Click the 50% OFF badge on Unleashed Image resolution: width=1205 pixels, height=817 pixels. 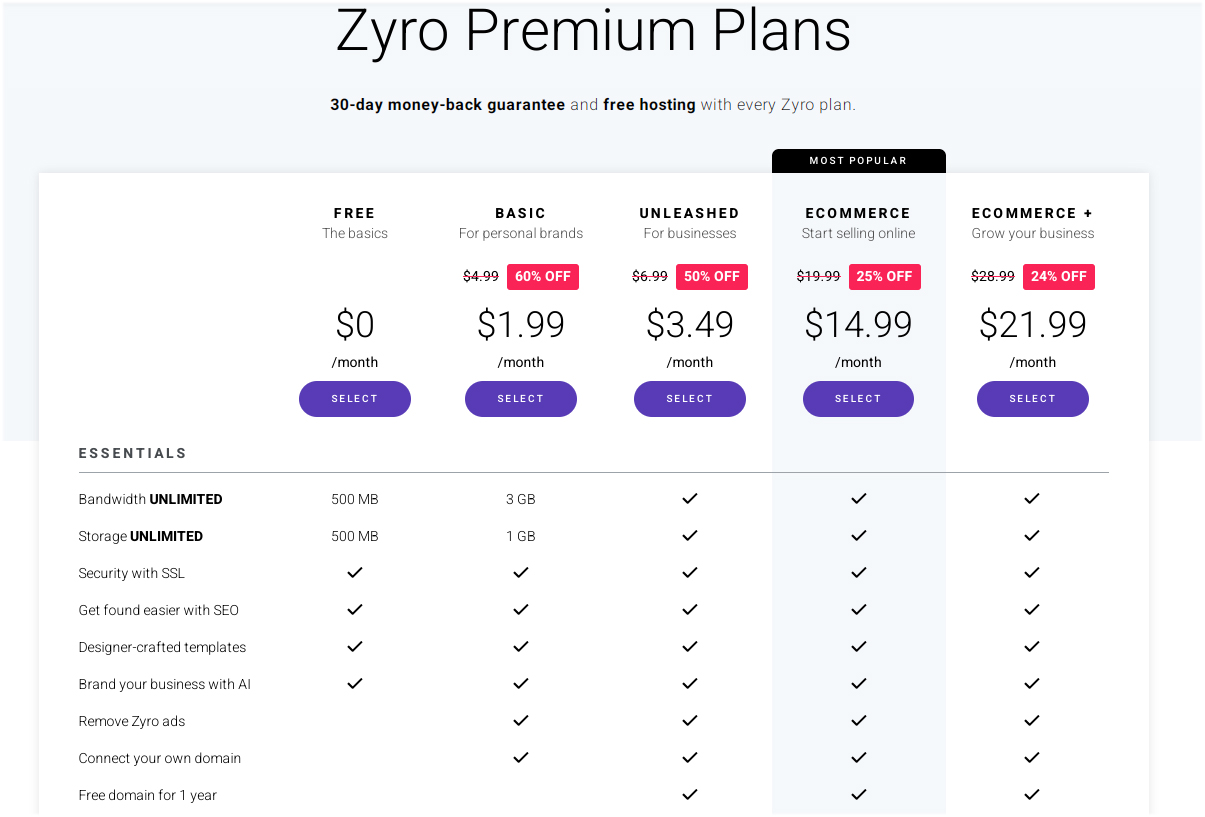point(712,277)
